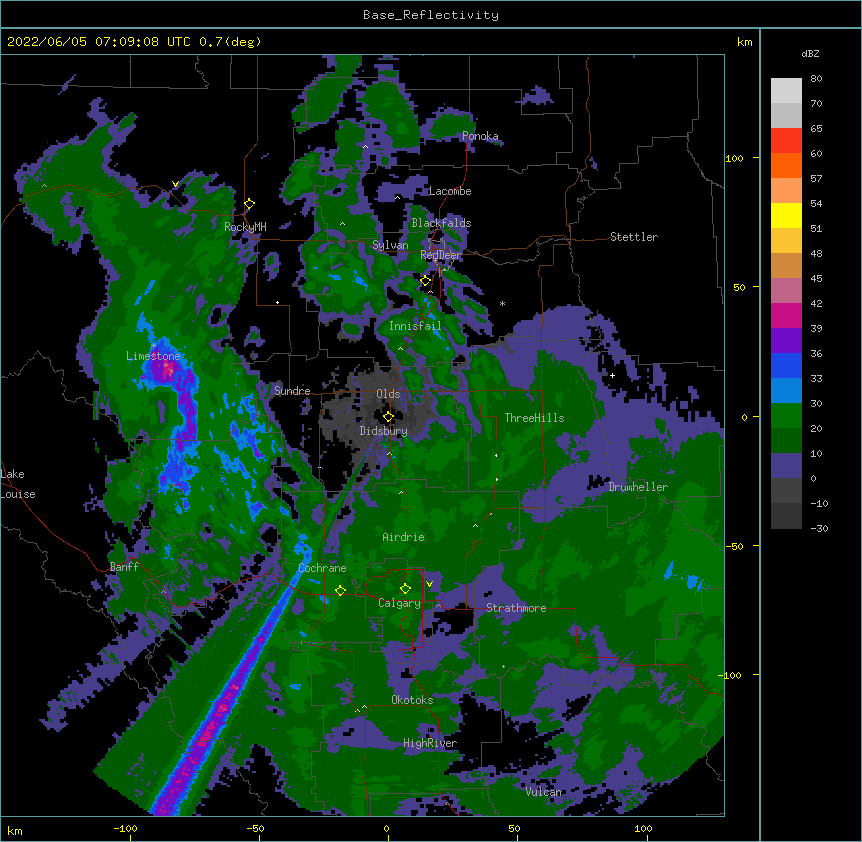Click the 80 dBZ legend value

[816, 79]
